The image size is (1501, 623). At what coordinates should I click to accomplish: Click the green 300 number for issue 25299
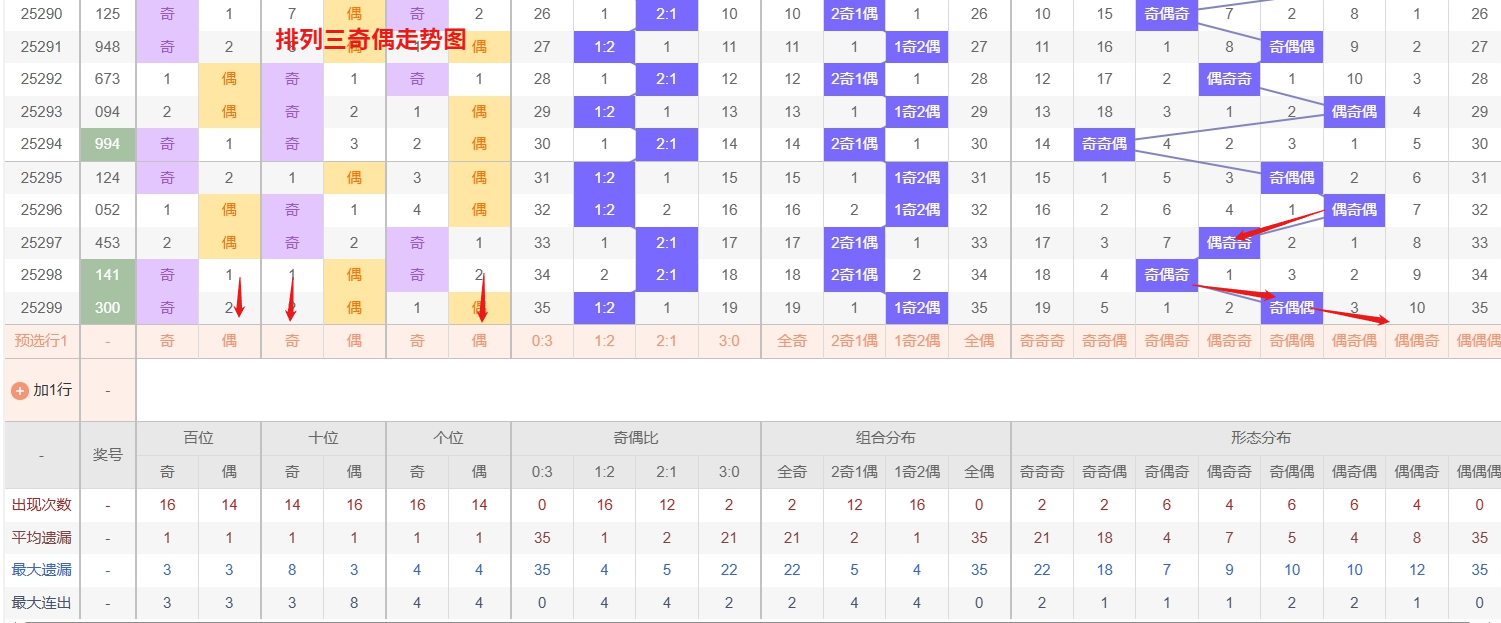click(x=107, y=308)
